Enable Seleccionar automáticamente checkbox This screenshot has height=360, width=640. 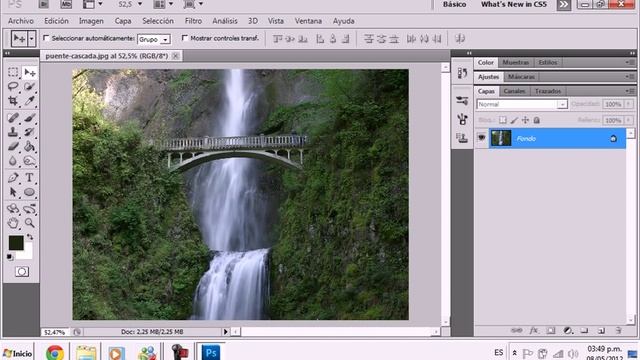coord(46,38)
